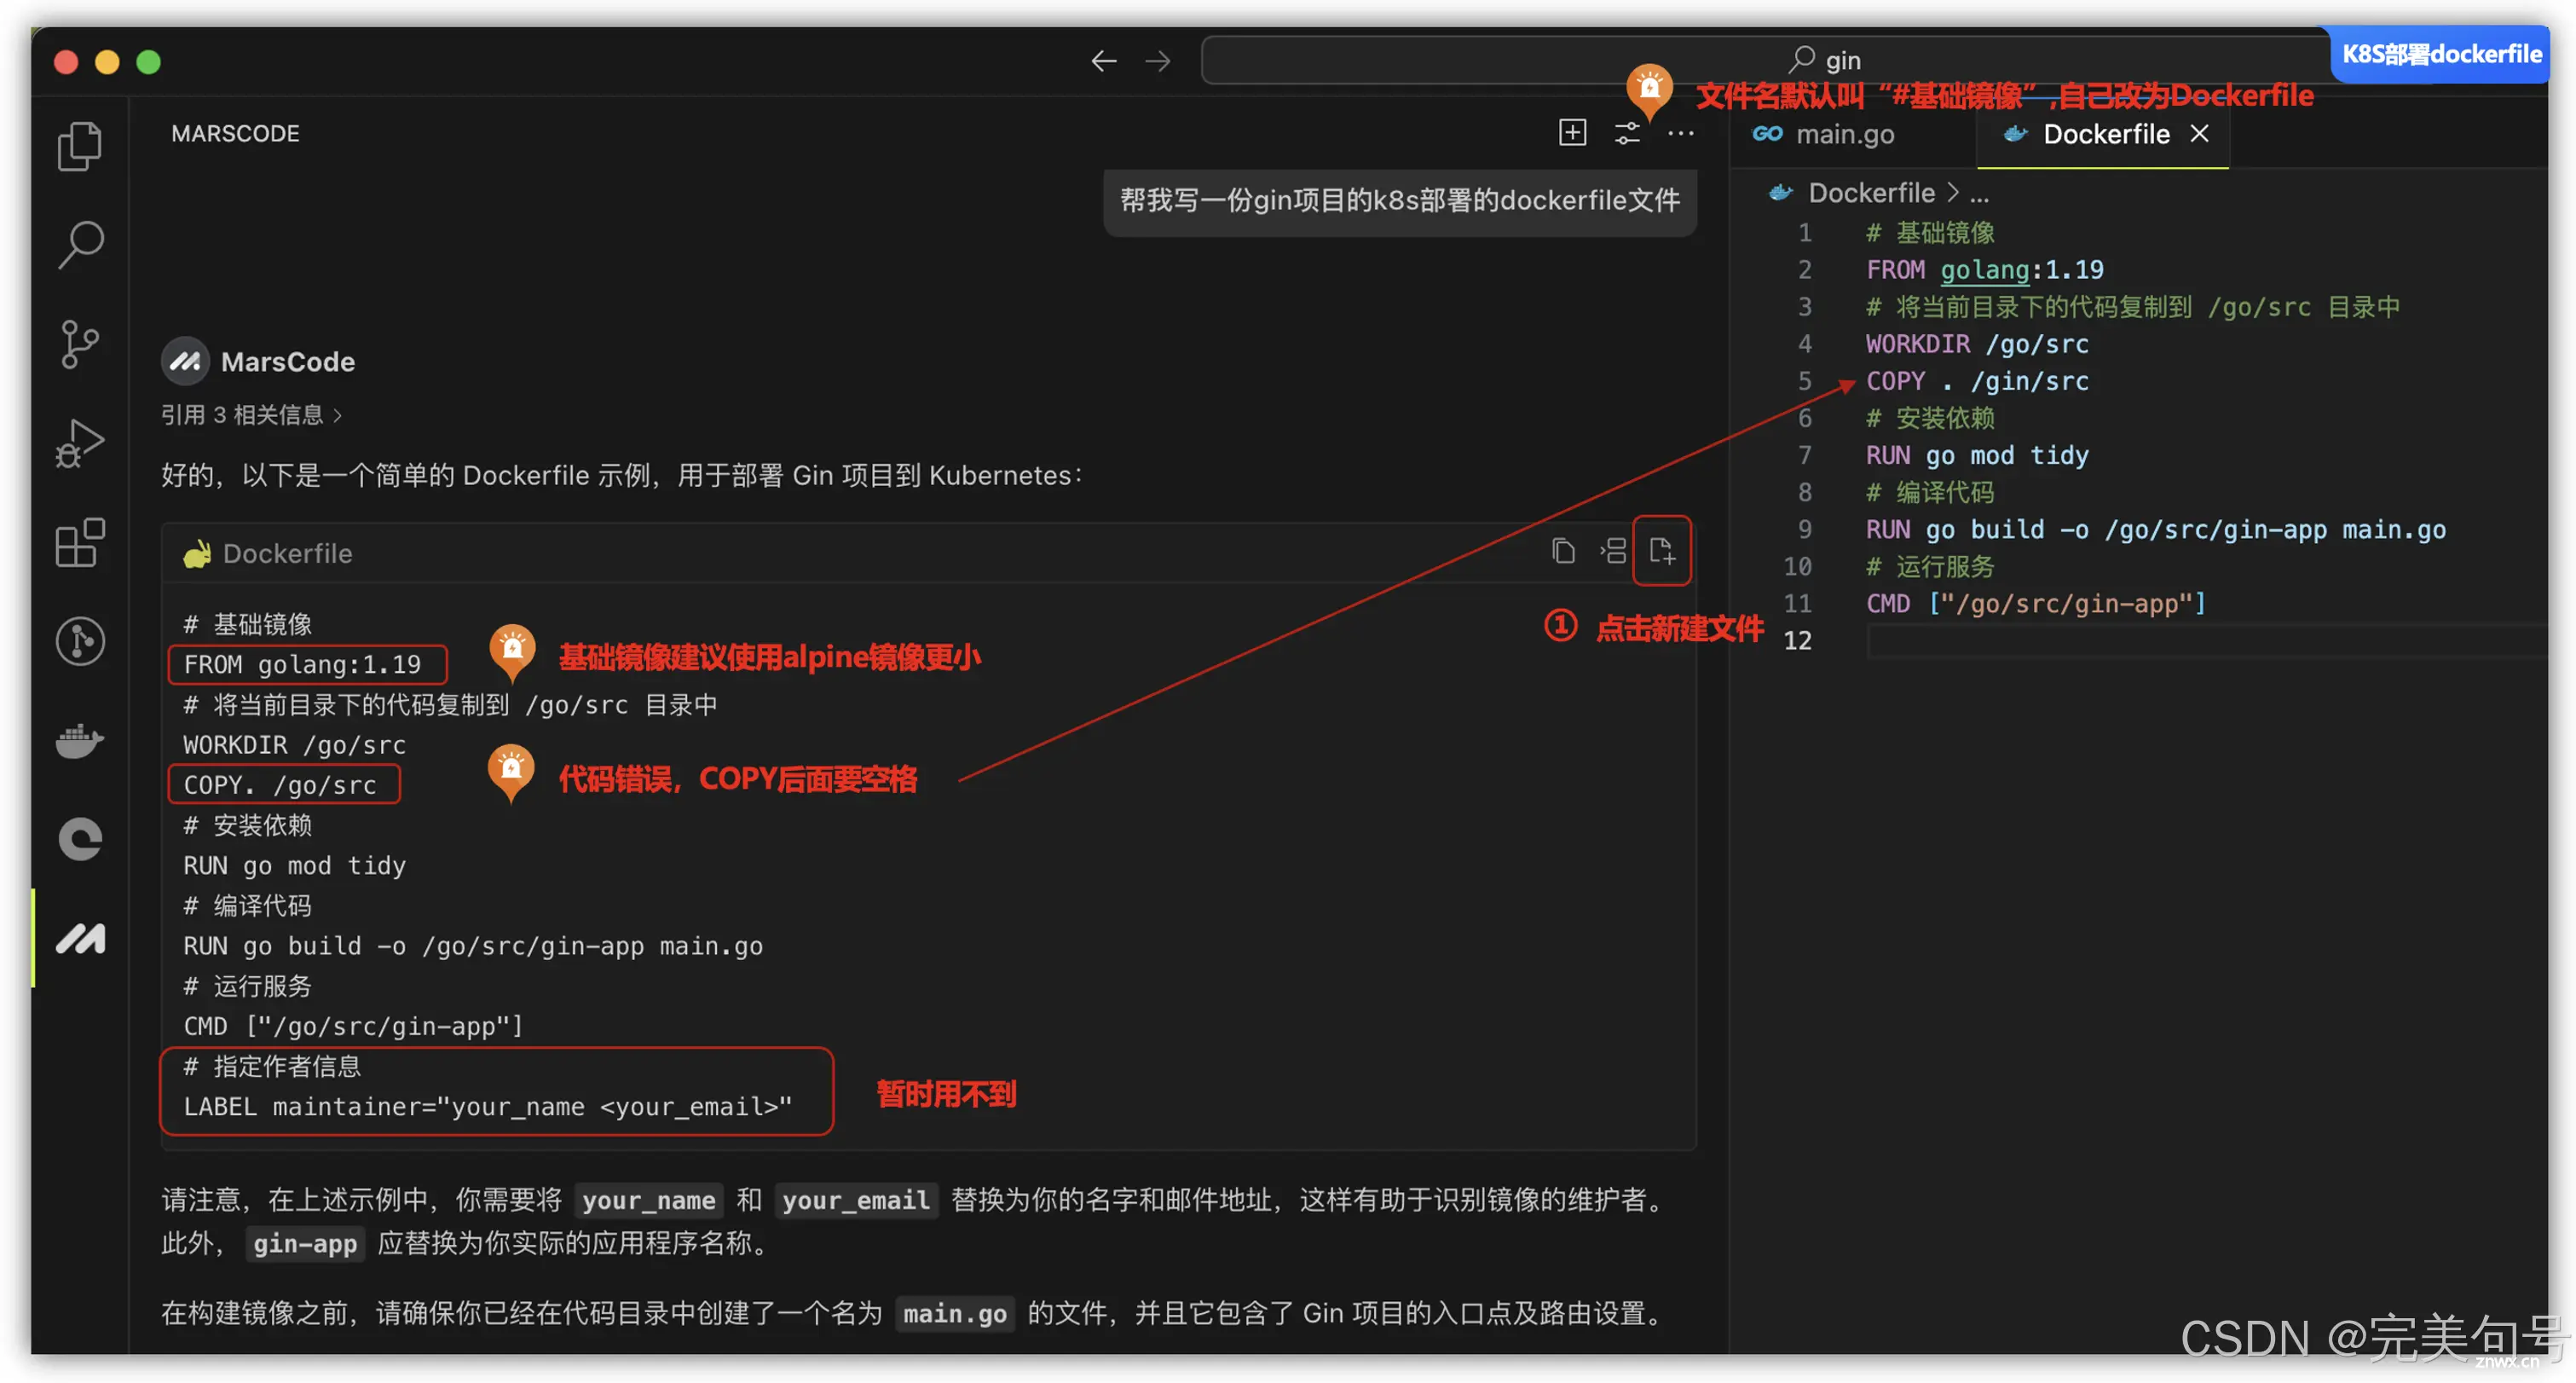This screenshot has width=2576, height=1383.
Task: Copy the Dockerfile code block
Action: [x=1563, y=551]
